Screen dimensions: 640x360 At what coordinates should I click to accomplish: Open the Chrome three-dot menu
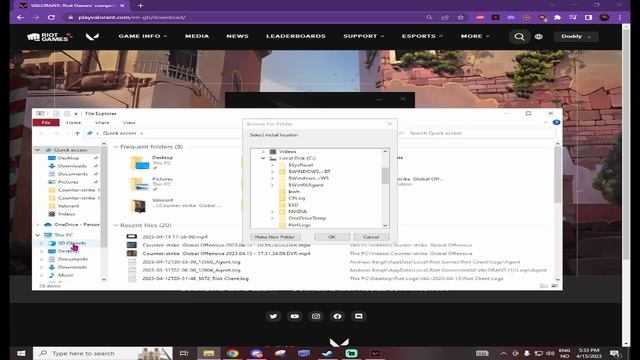pos(620,18)
